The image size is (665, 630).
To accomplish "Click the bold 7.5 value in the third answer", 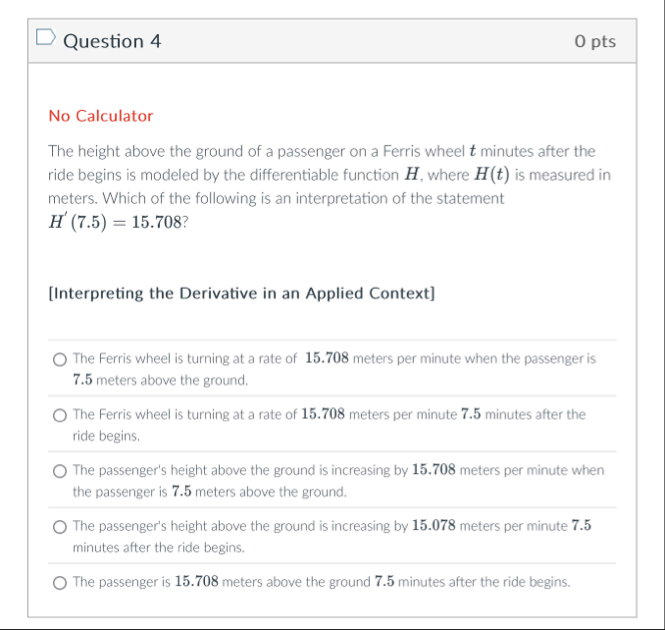I will click(x=181, y=492).
